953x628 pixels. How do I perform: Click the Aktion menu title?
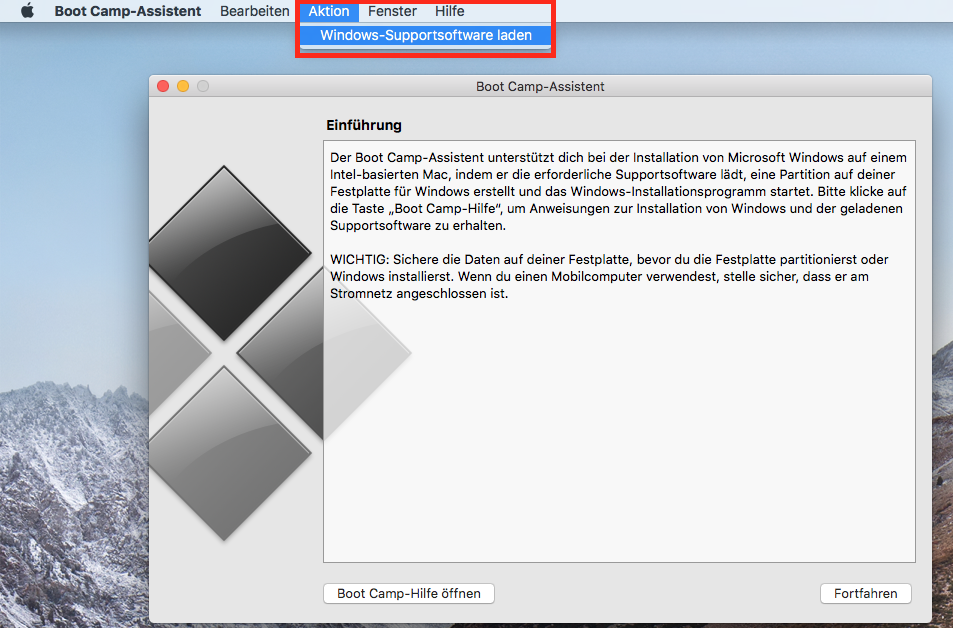(x=329, y=11)
